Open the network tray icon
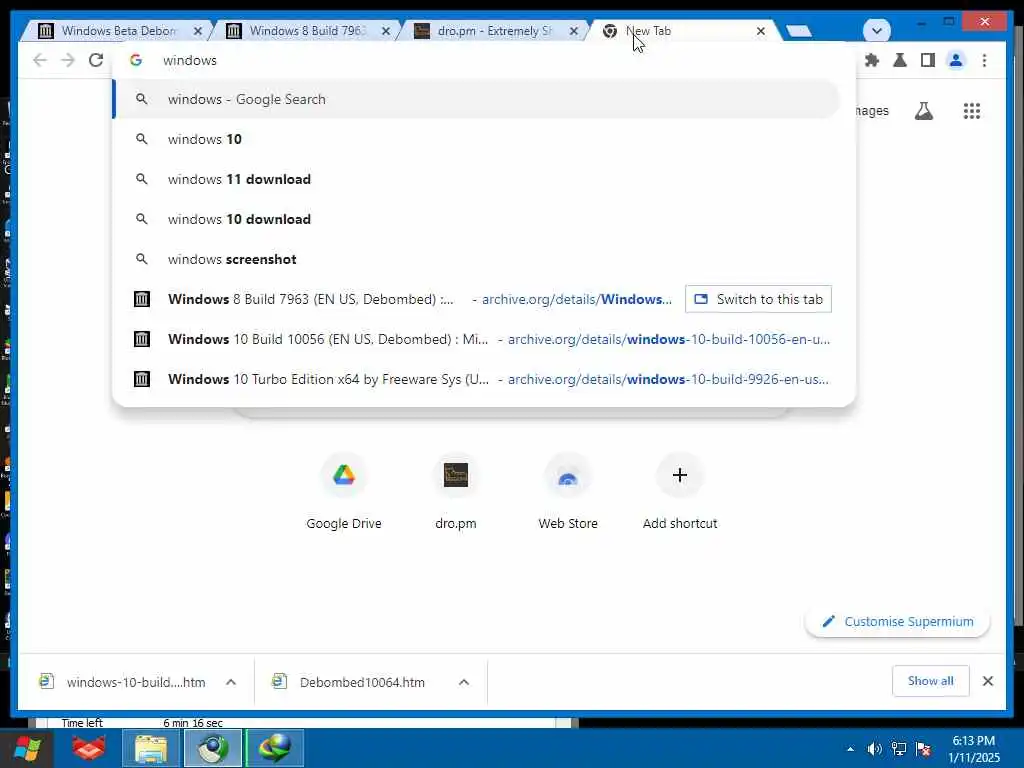This screenshot has height=768, width=1024. tap(899, 749)
